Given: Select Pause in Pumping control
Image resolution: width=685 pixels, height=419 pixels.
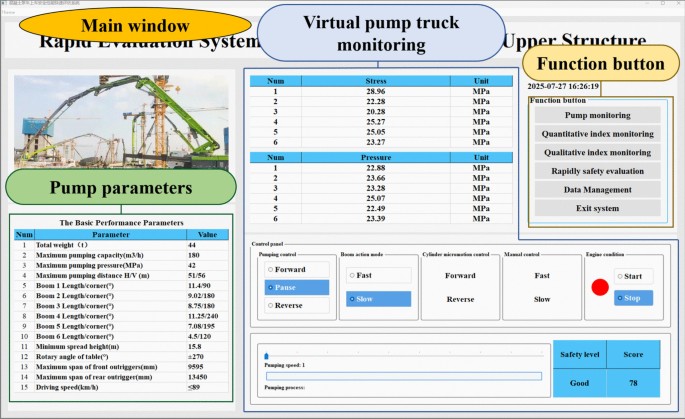Looking at the screenshot, I should coord(297,287).
